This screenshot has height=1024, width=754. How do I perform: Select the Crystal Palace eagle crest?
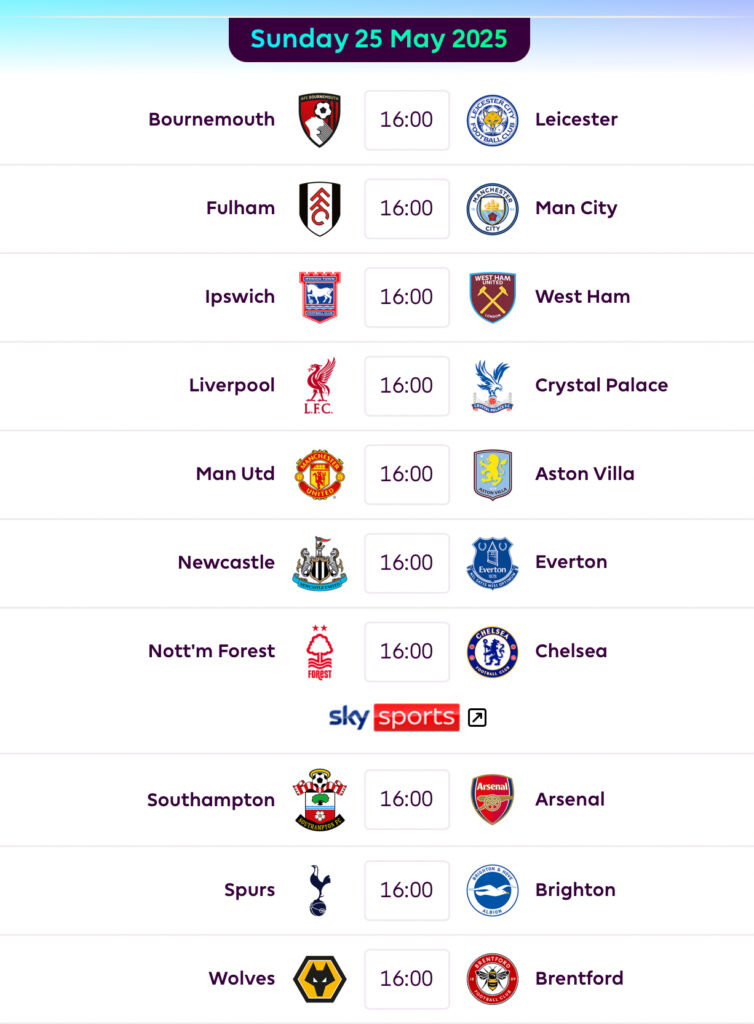(x=492, y=386)
